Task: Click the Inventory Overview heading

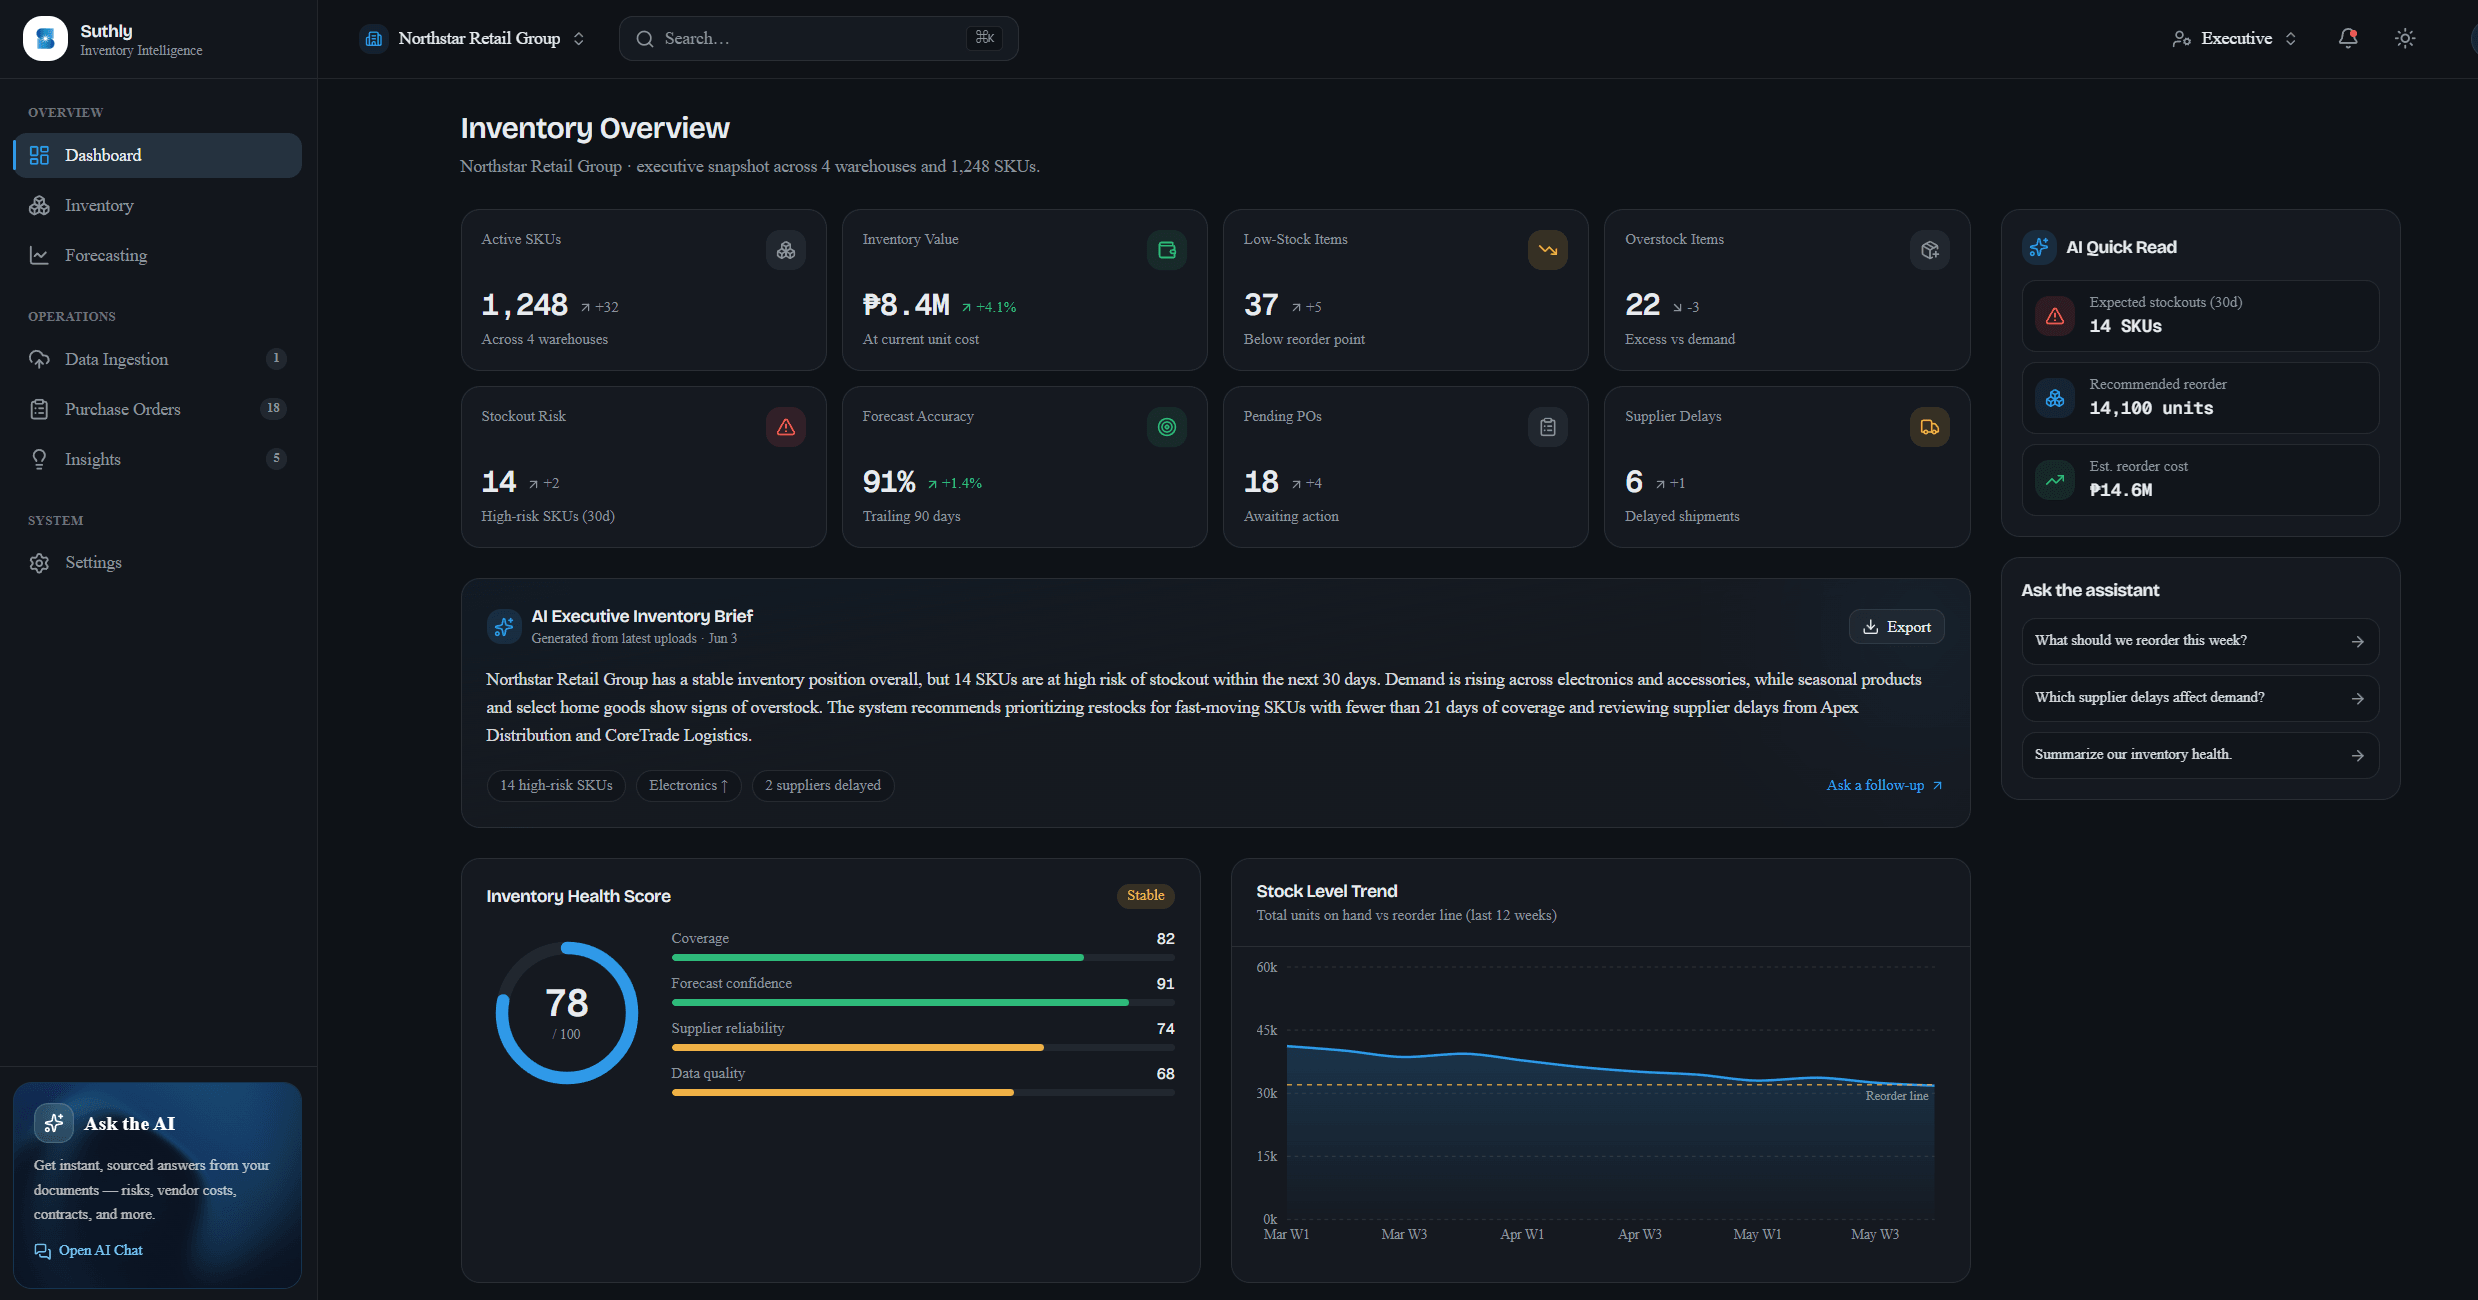Action: pyautogui.click(x=595, y=128)
